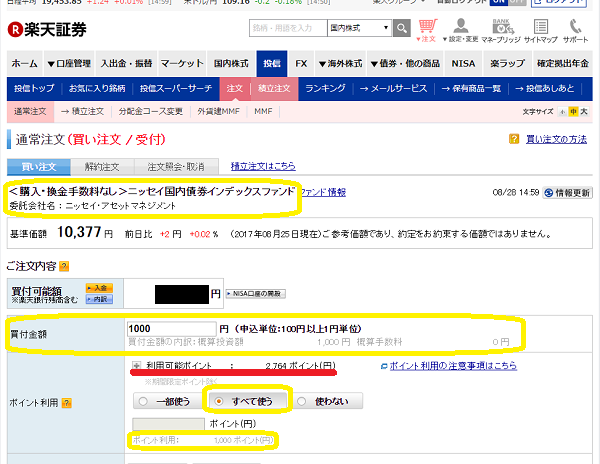This screenshot has height=464, width=600.
Task: Open the 入出金・振替 menu
Action: tap(126, 63)
